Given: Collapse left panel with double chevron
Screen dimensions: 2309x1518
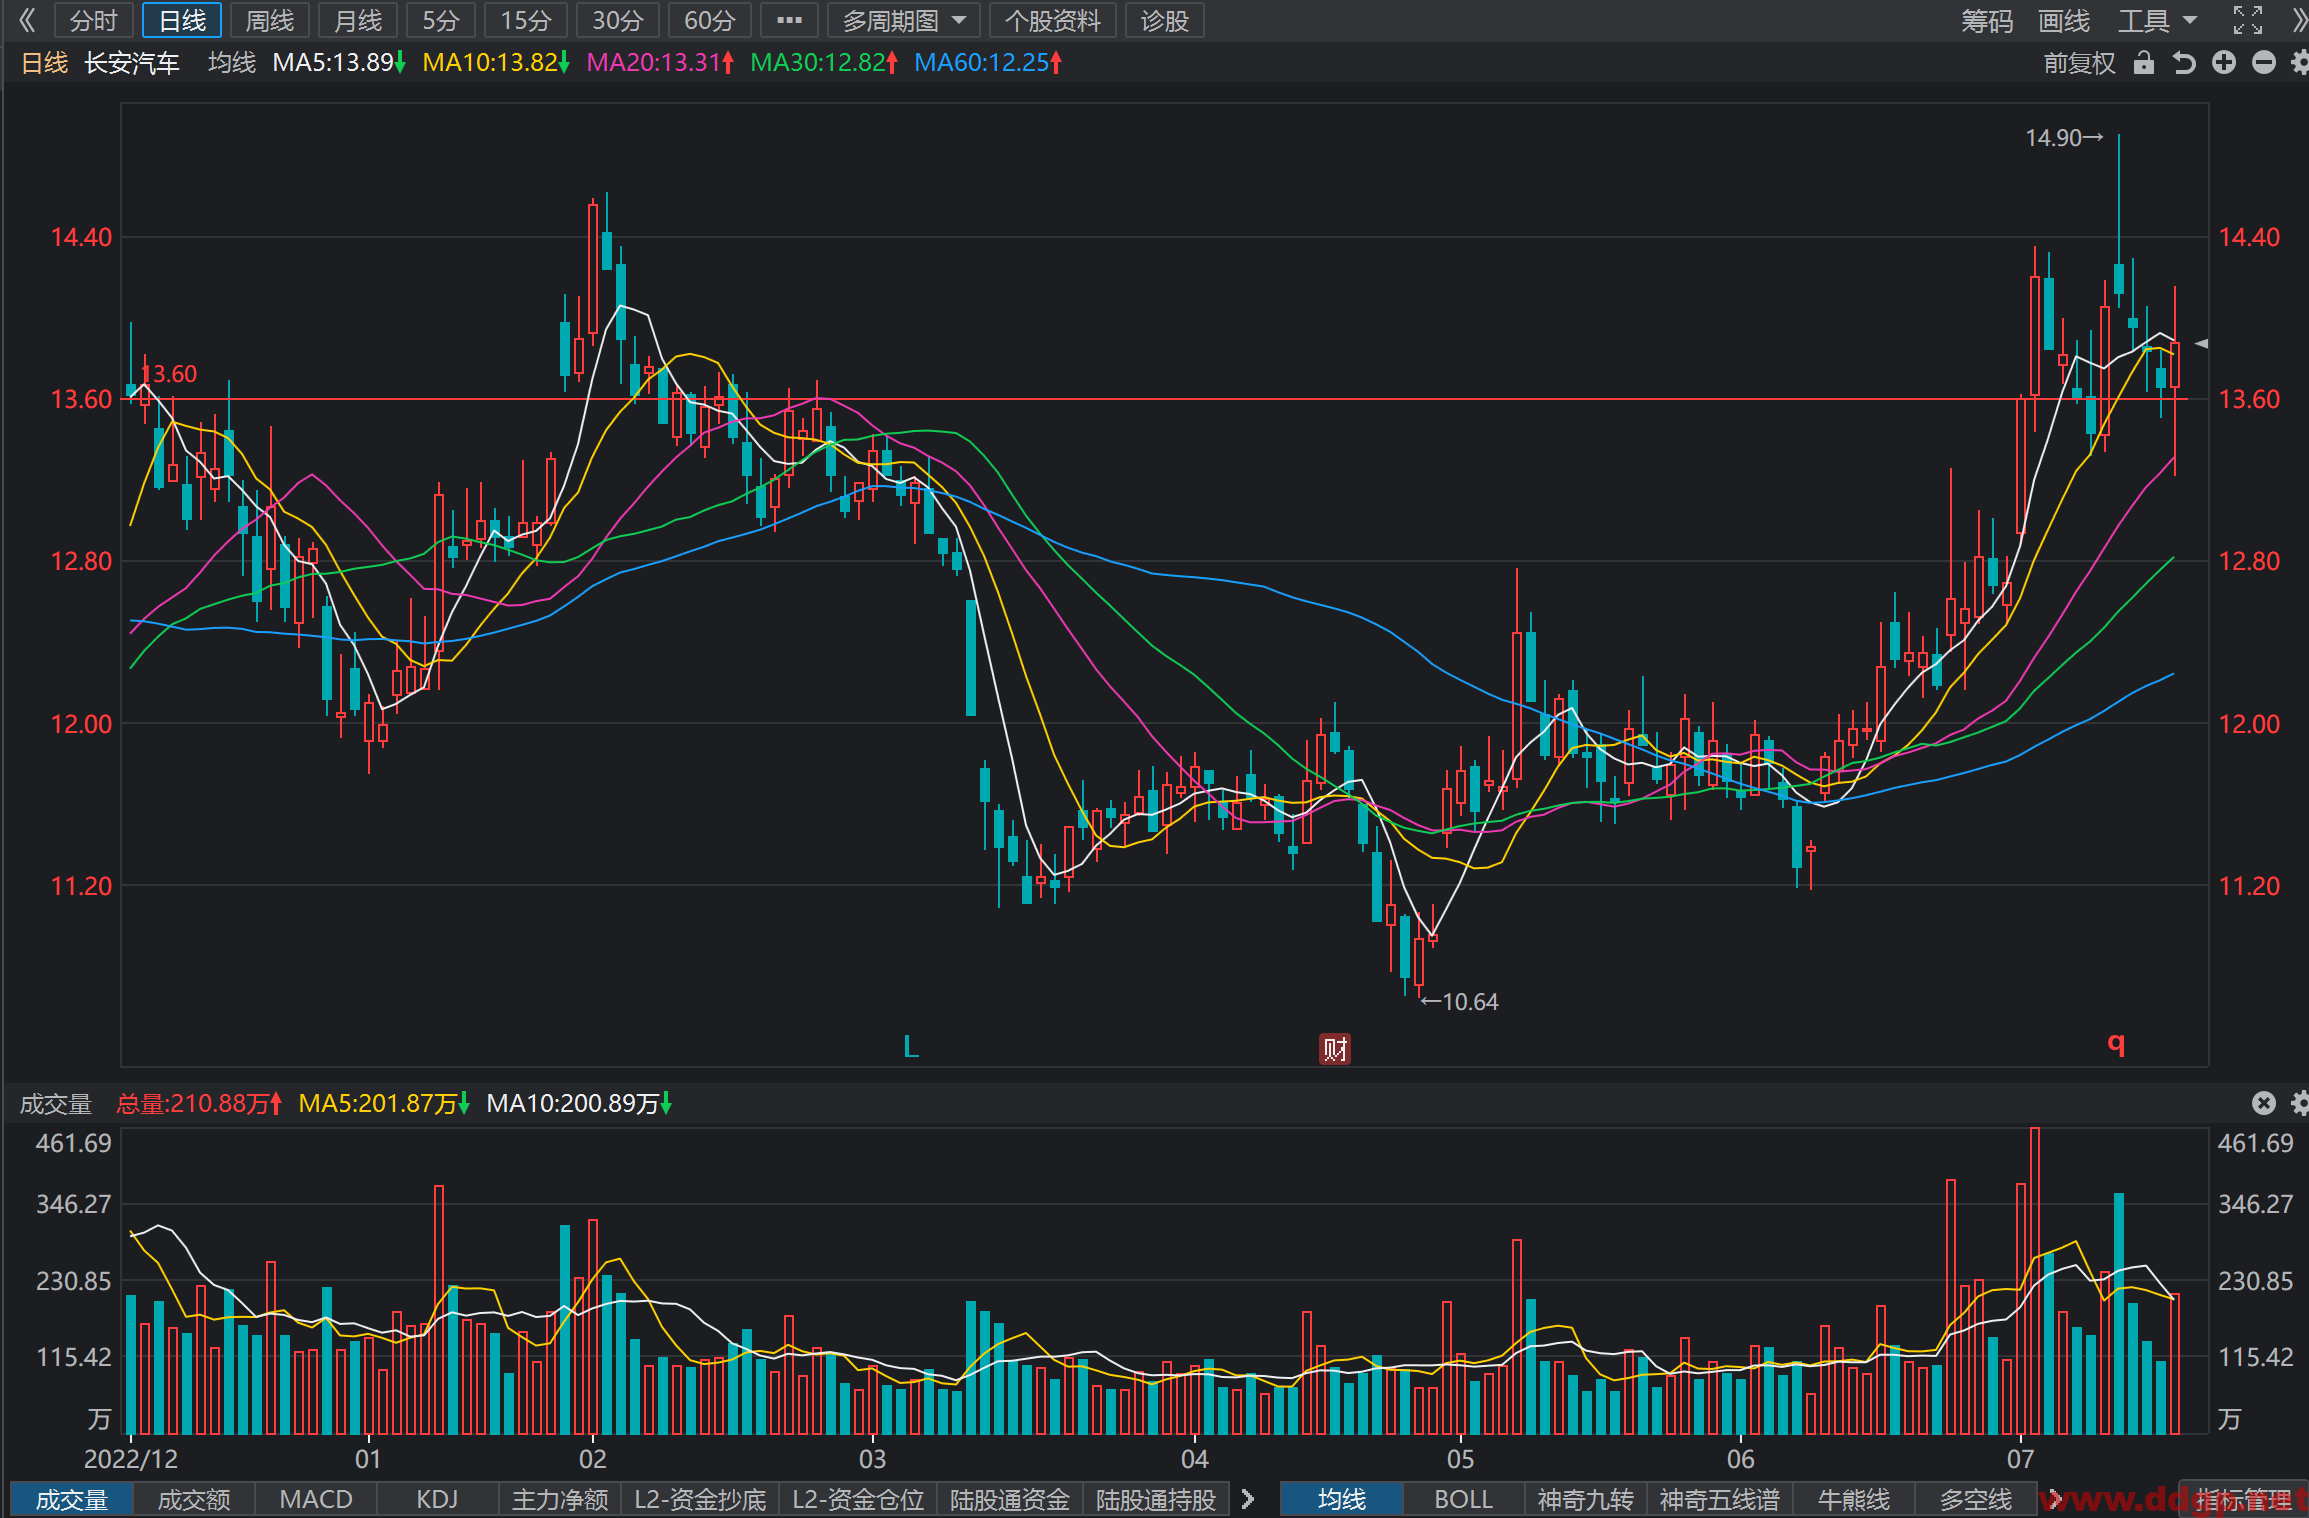Looking at the screenshot, I should click(27, 20).
